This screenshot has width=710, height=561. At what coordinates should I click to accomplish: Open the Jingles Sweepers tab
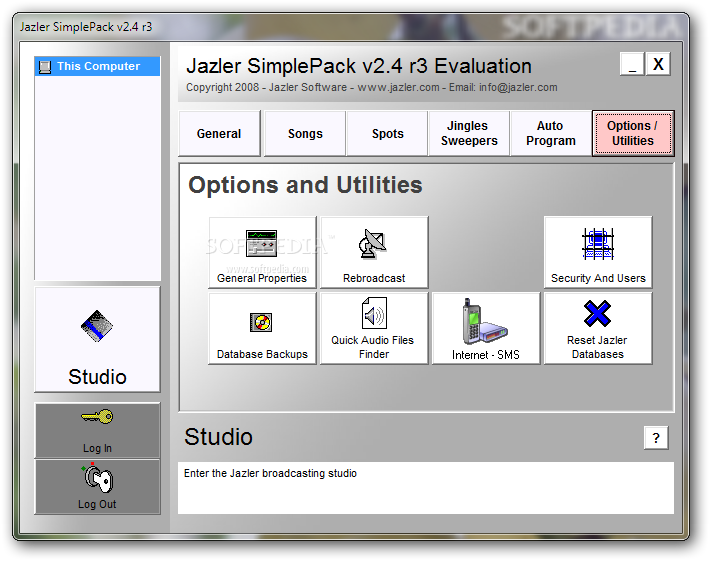[470, 134]
